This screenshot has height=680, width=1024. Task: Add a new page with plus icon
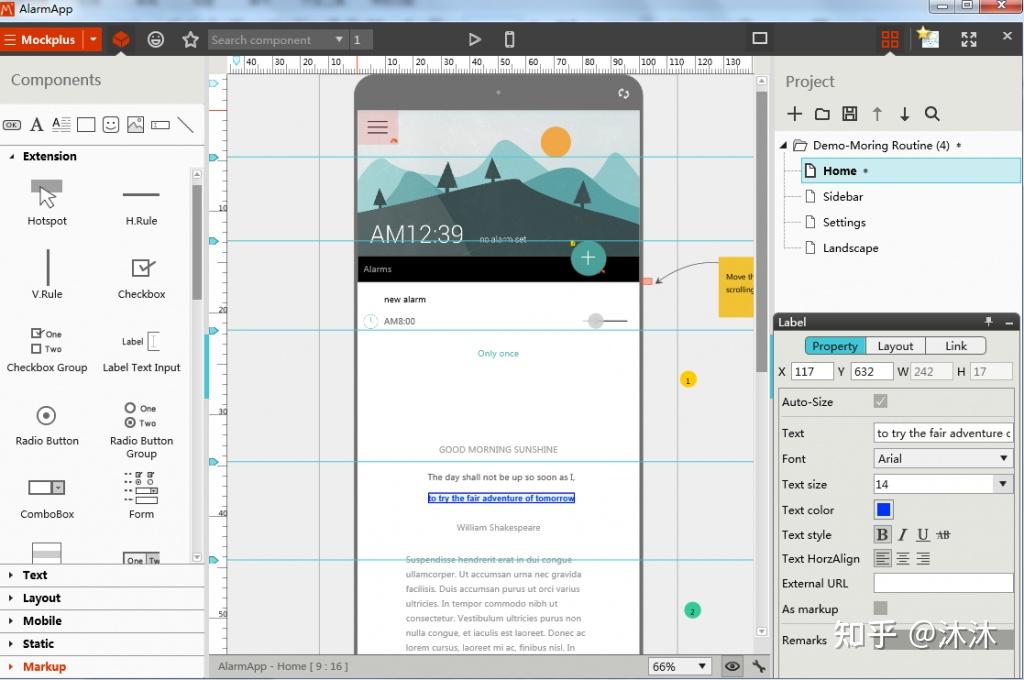[x=794, y=114]
